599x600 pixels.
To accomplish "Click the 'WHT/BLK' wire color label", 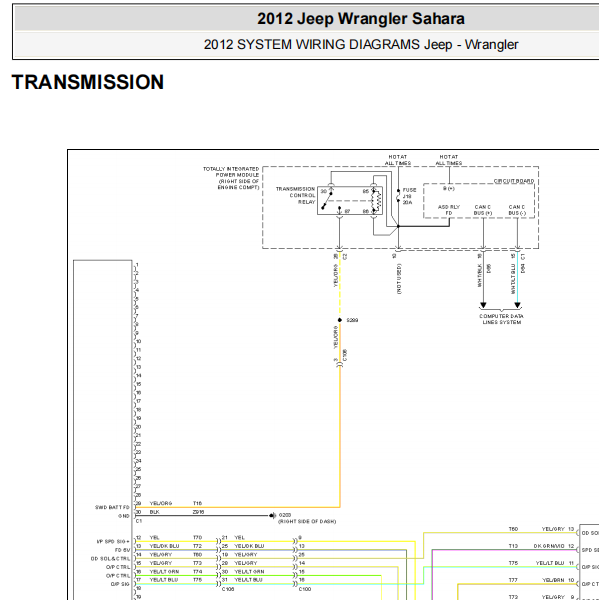I will (479, 276).
